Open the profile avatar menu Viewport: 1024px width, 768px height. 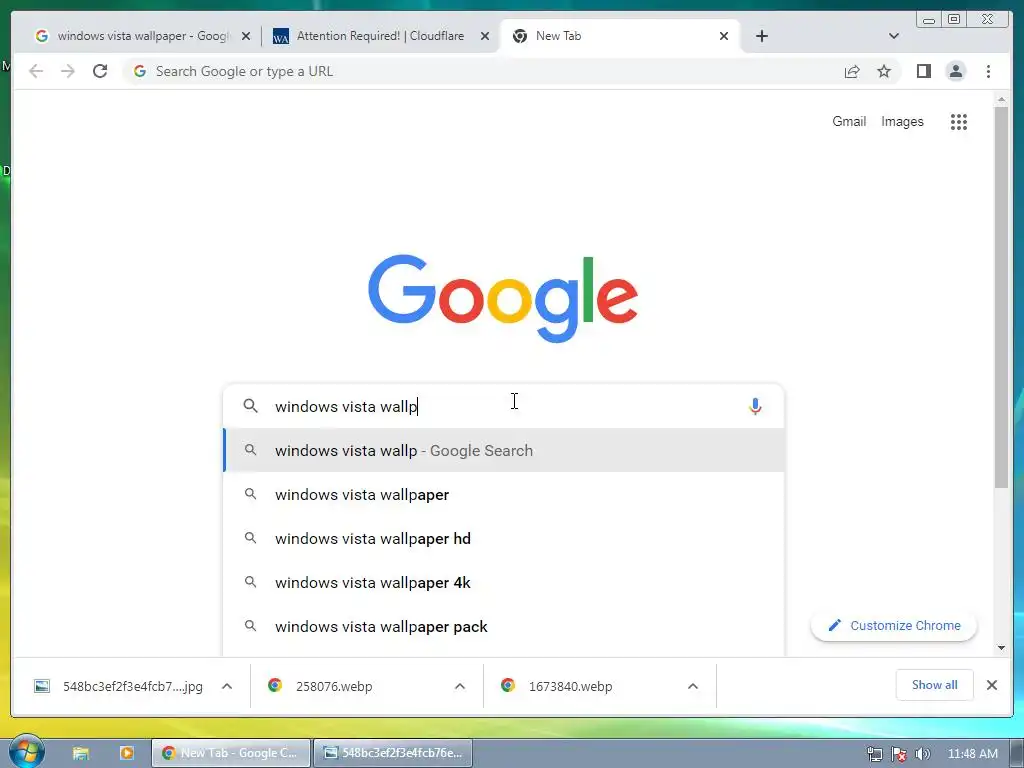coord(955,71)
